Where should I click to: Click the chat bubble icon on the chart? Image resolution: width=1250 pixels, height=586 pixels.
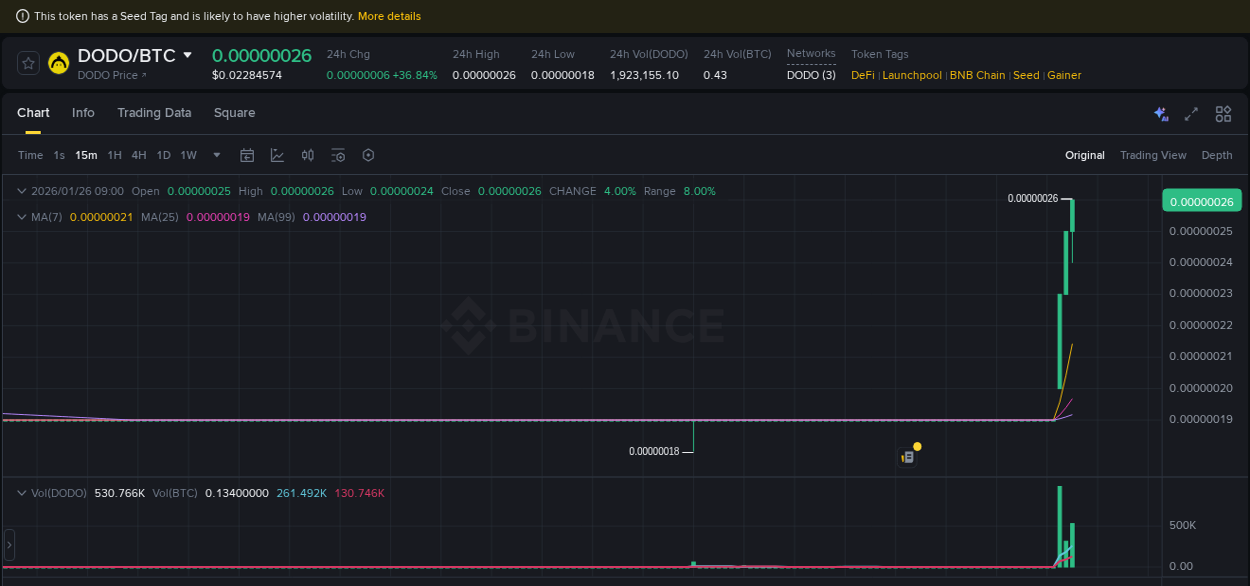[908, 455]
